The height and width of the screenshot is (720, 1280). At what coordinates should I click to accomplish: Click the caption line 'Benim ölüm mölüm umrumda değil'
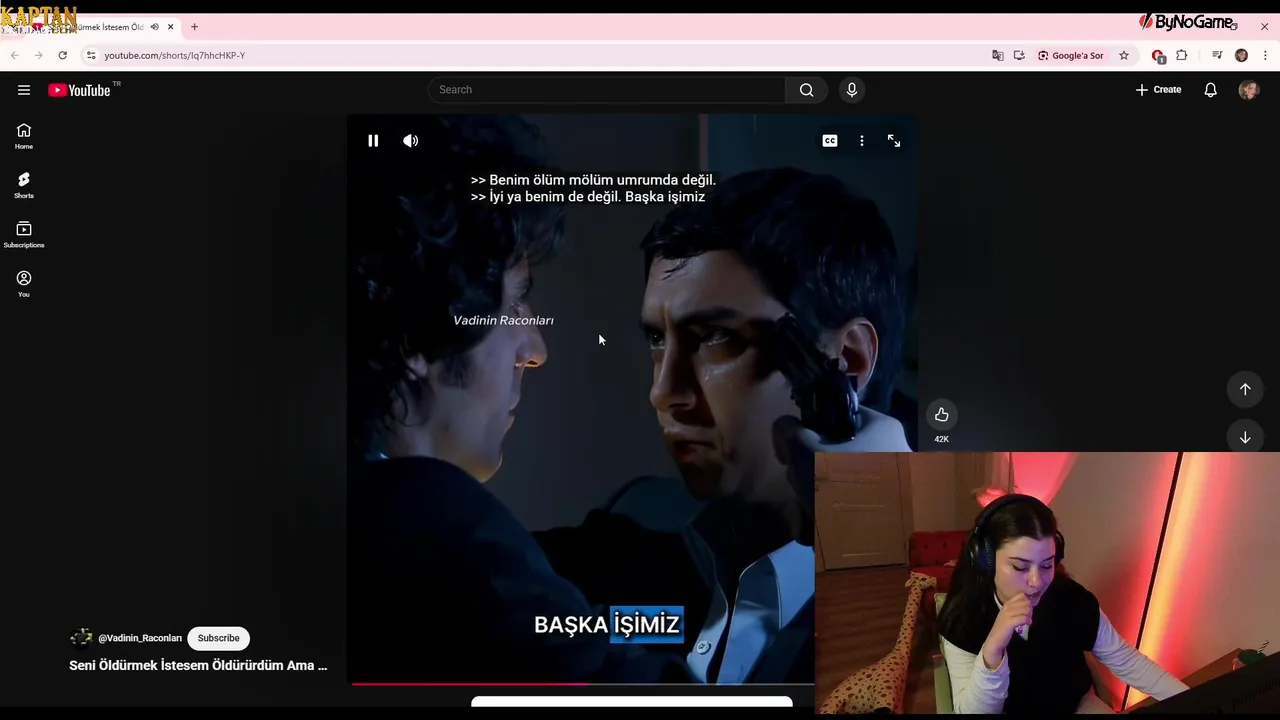pyautogui.click(x=593, y=180)
